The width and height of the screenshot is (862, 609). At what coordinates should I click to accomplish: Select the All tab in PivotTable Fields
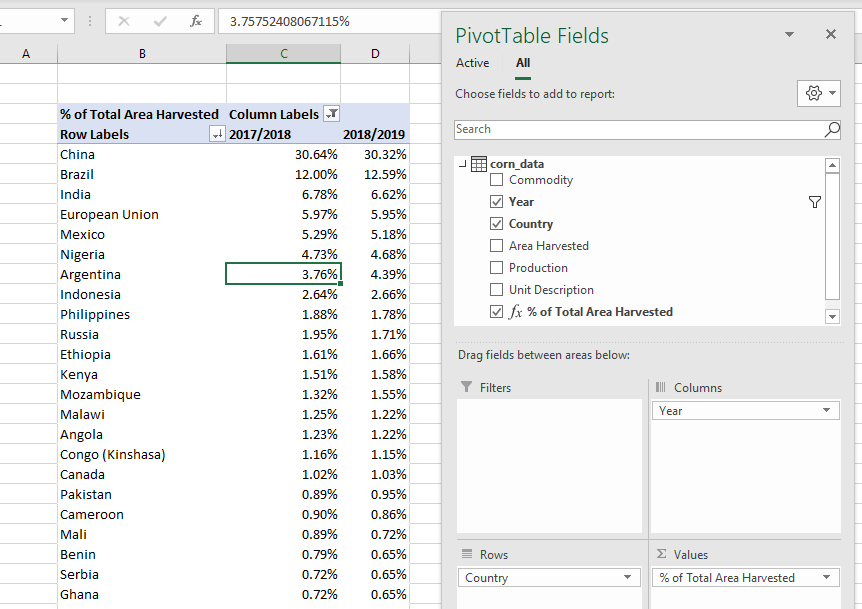point(523,63)
